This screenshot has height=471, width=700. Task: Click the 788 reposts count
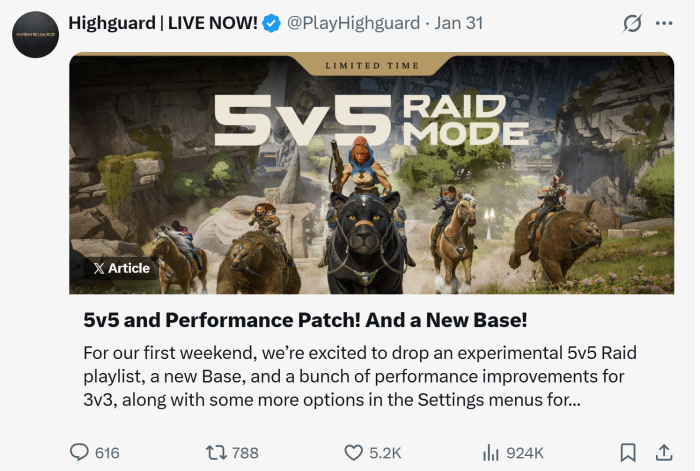point(245,453)
